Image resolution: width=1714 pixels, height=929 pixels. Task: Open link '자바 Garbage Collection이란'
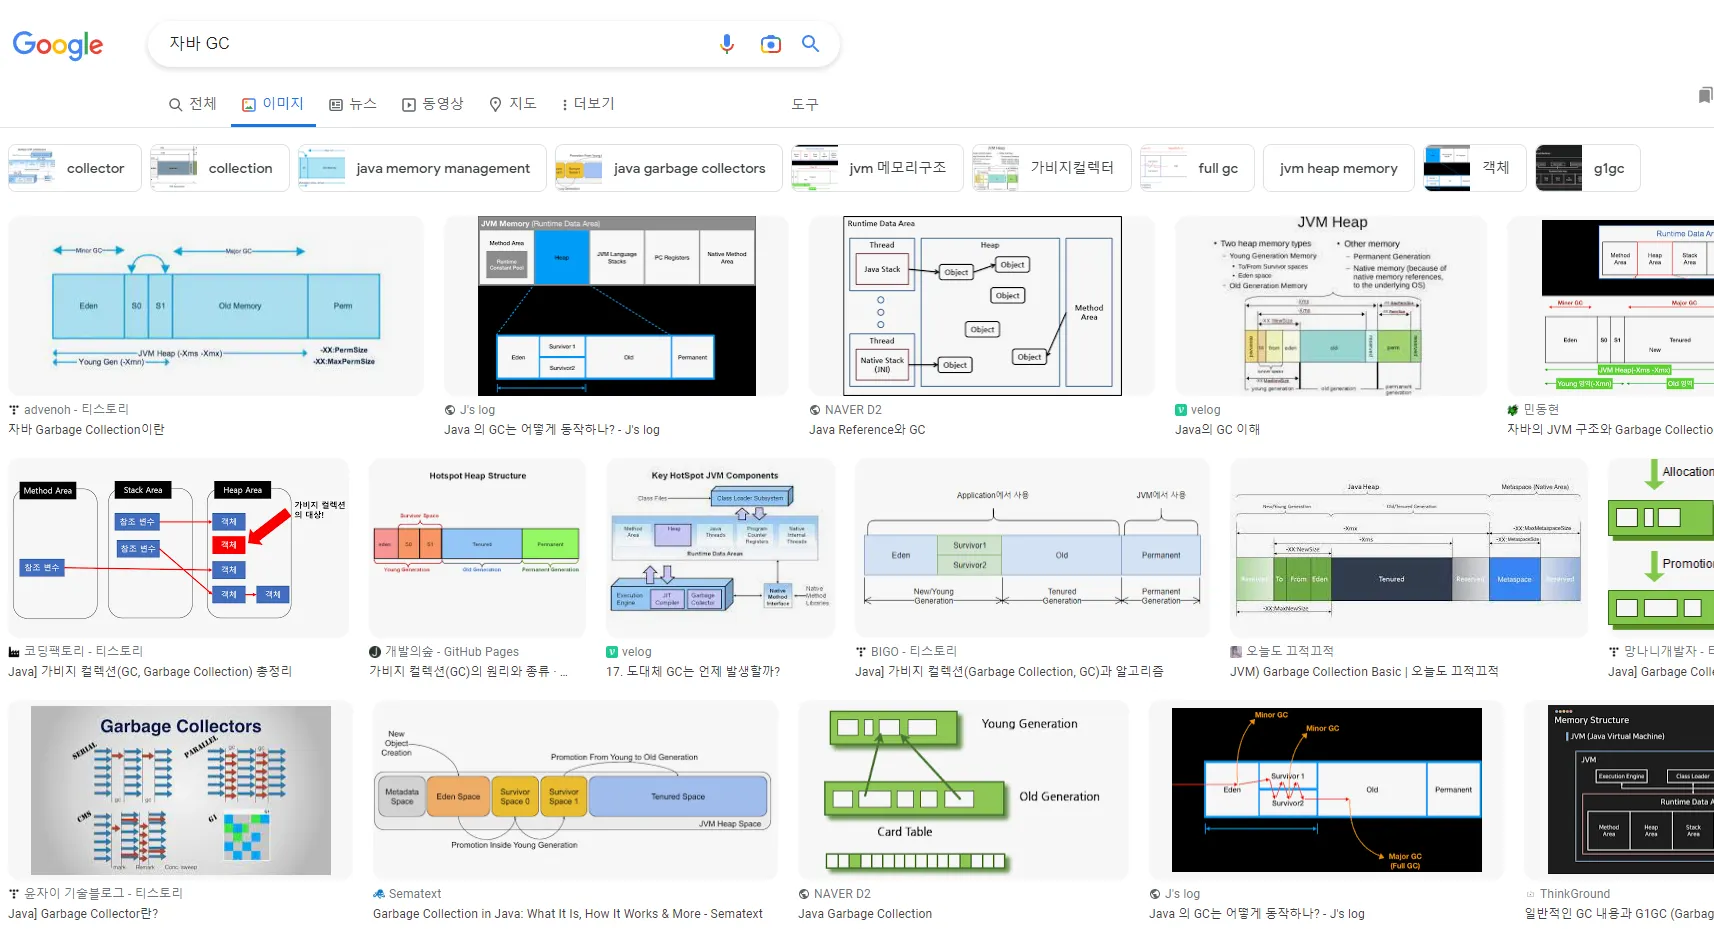tap(86, 430)
